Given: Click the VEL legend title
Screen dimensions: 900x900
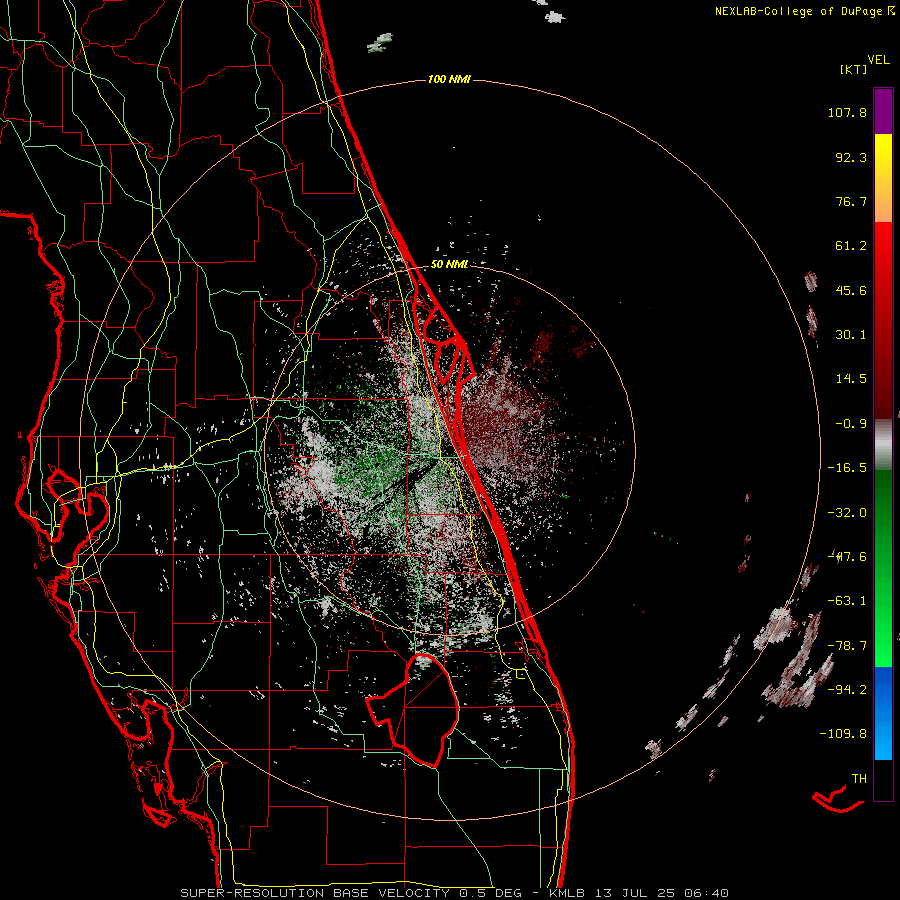Looking at the screenshot, I should [879, 60].
